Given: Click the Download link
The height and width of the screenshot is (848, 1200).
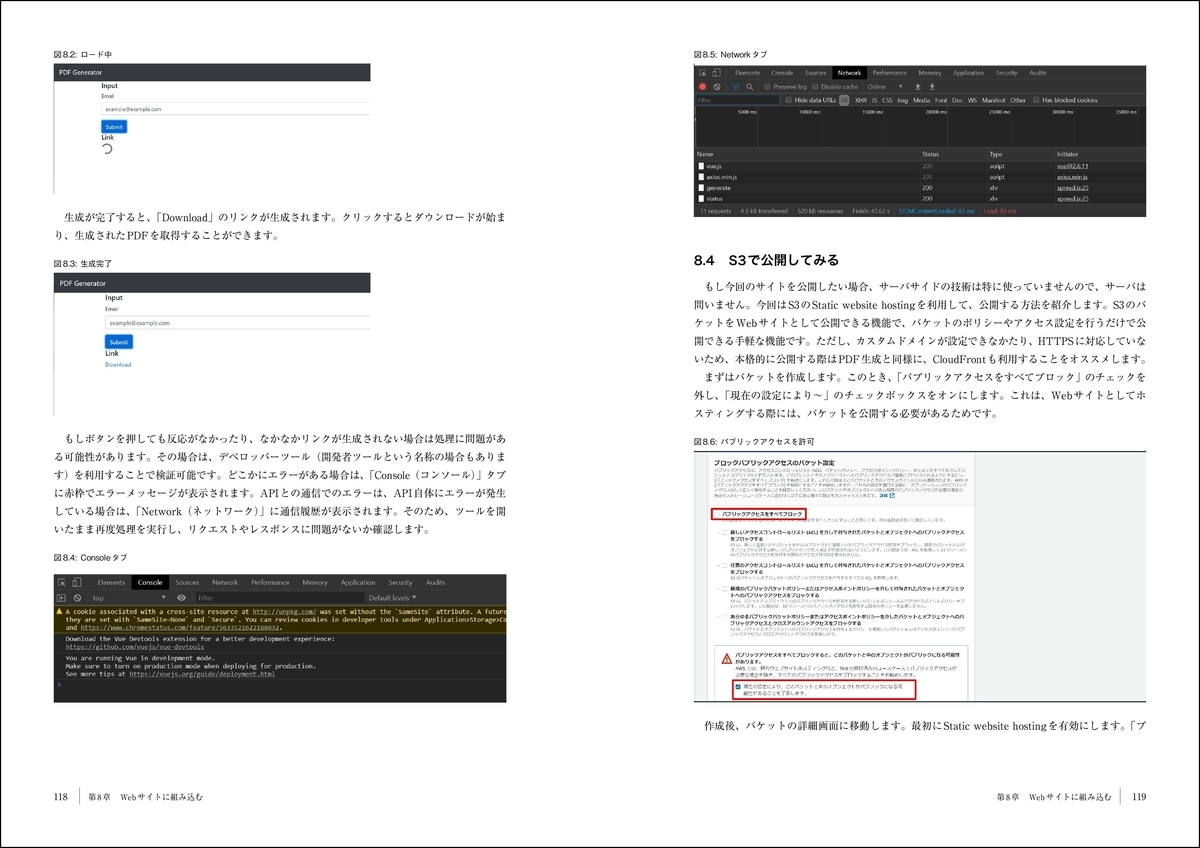Looking at the screenshot, I should point(118,364).
